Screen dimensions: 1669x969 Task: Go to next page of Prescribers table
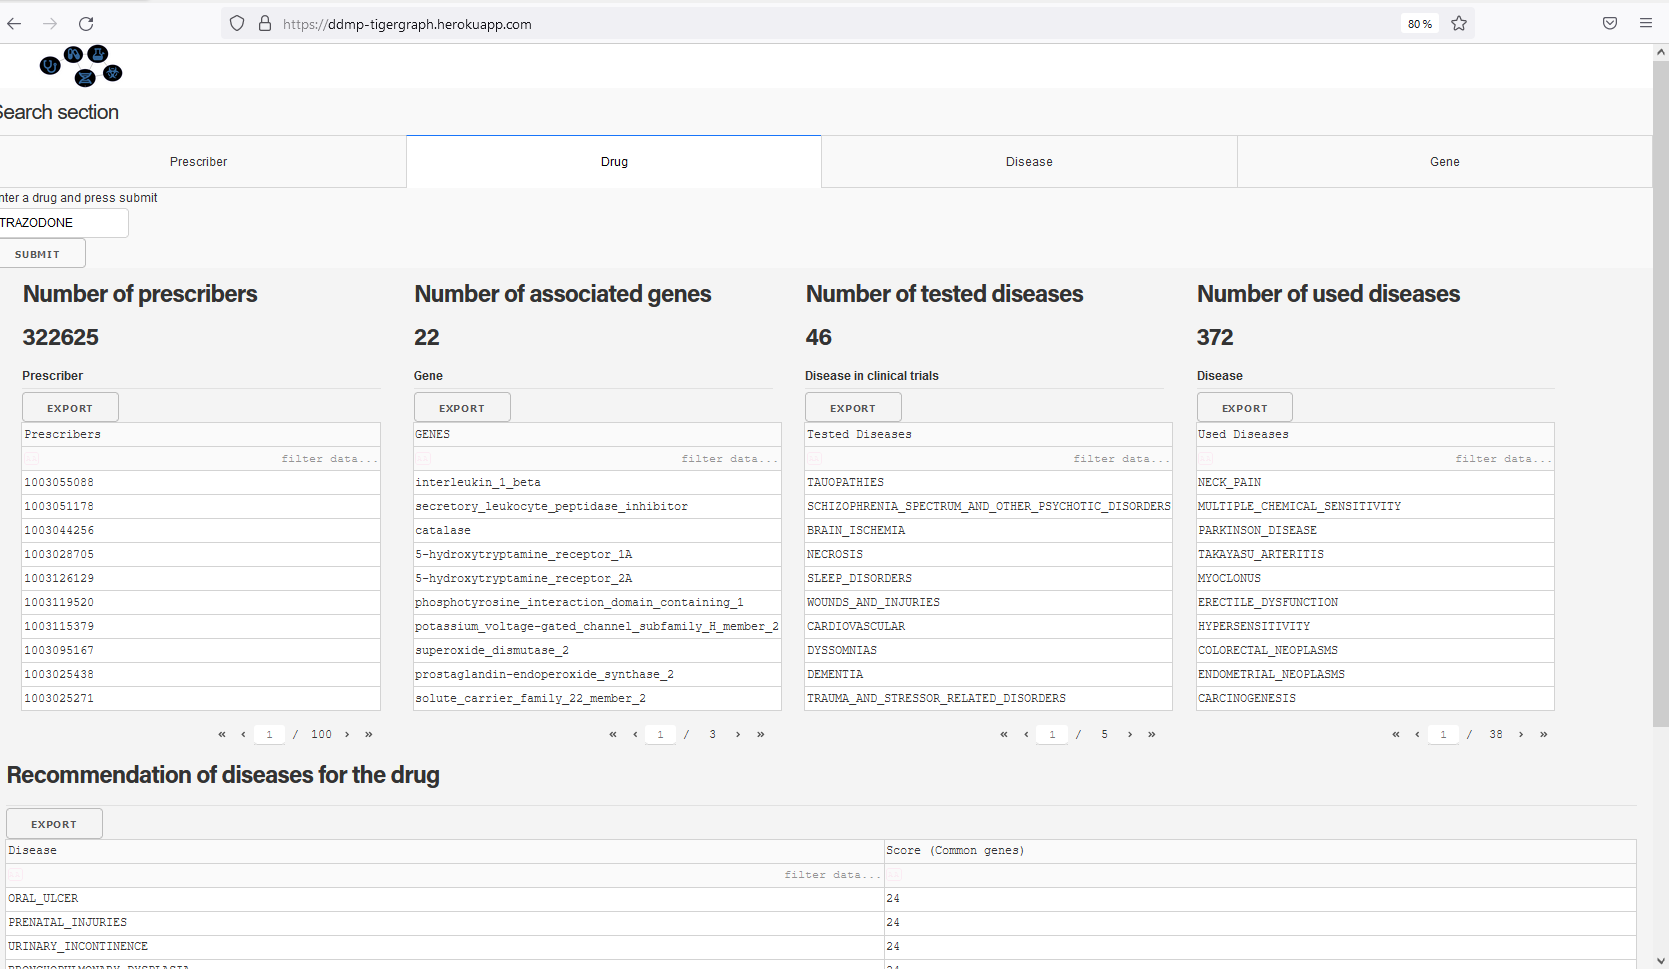347,734
